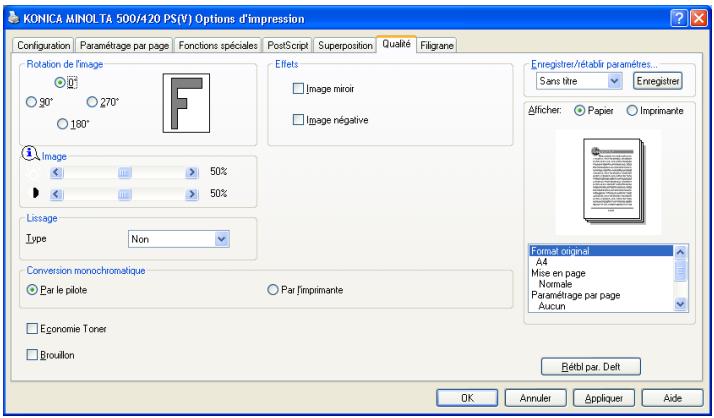Select Mise en page list row
Image resolution: width=714 pixels, height=418 pixels.
click(601, 273)
